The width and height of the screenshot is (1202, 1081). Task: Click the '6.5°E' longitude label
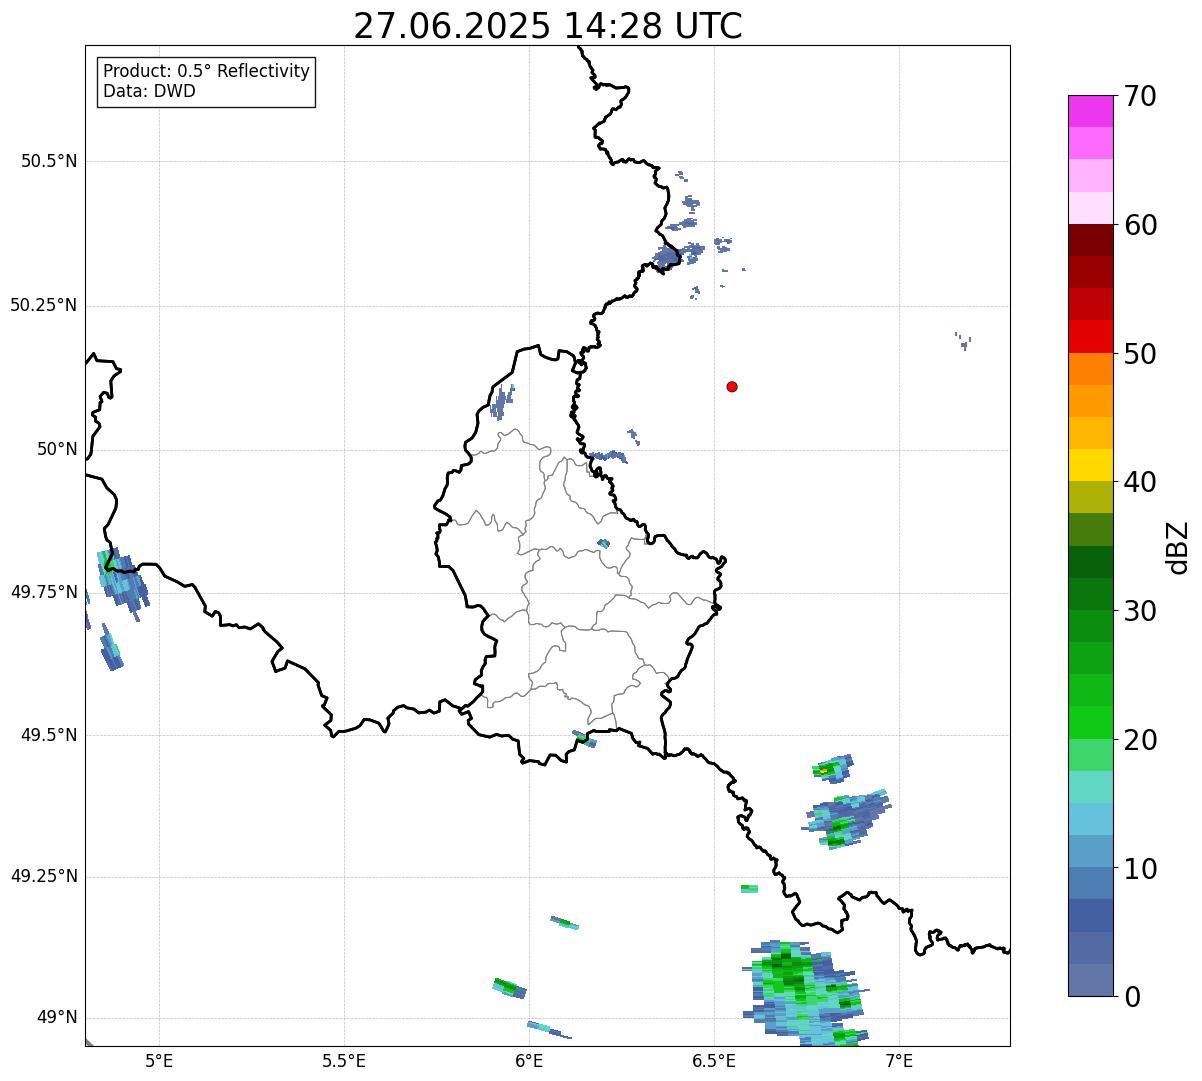click(x=714, y=1062)
